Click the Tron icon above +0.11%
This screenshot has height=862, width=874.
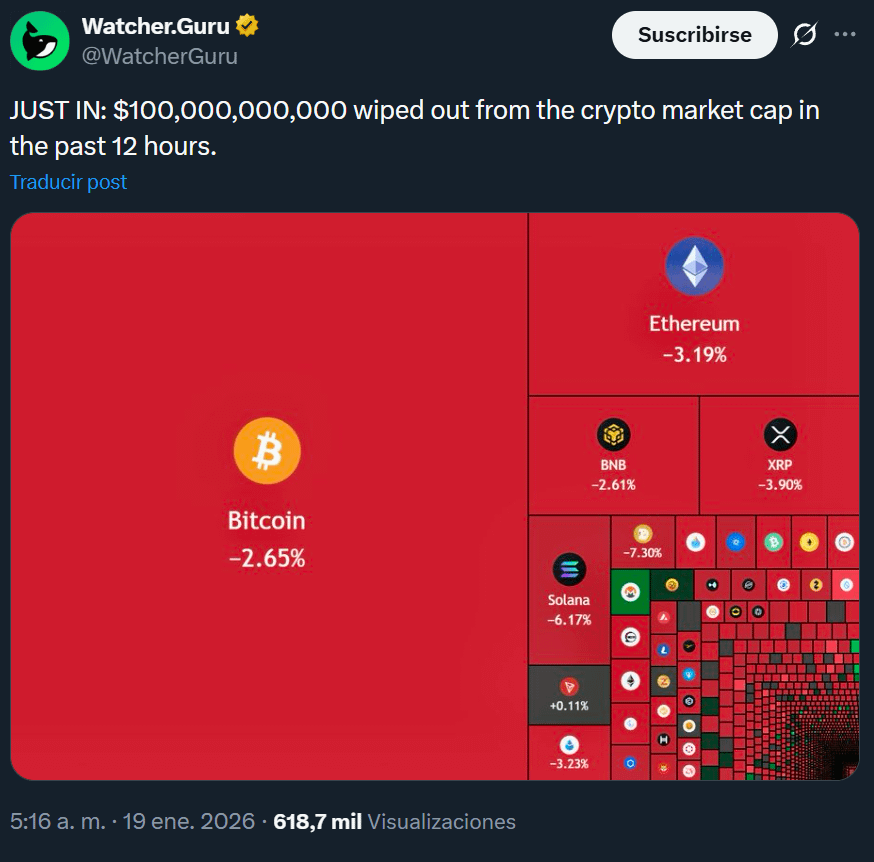pos(569,686)
